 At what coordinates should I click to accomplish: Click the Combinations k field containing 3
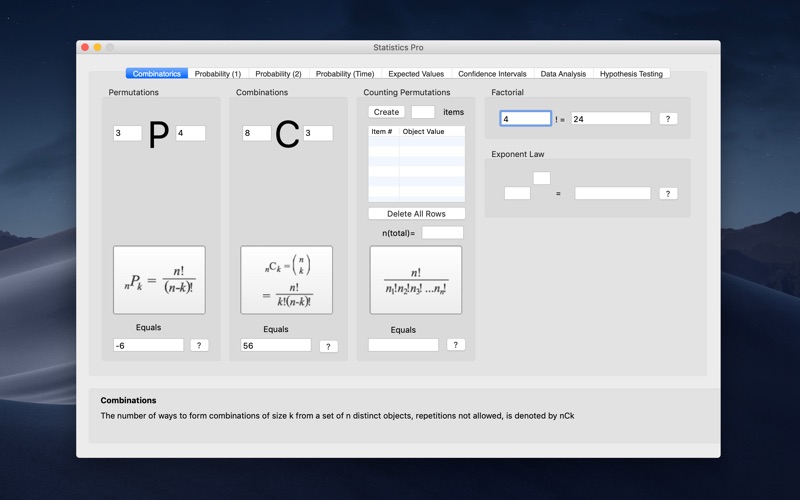318,133
